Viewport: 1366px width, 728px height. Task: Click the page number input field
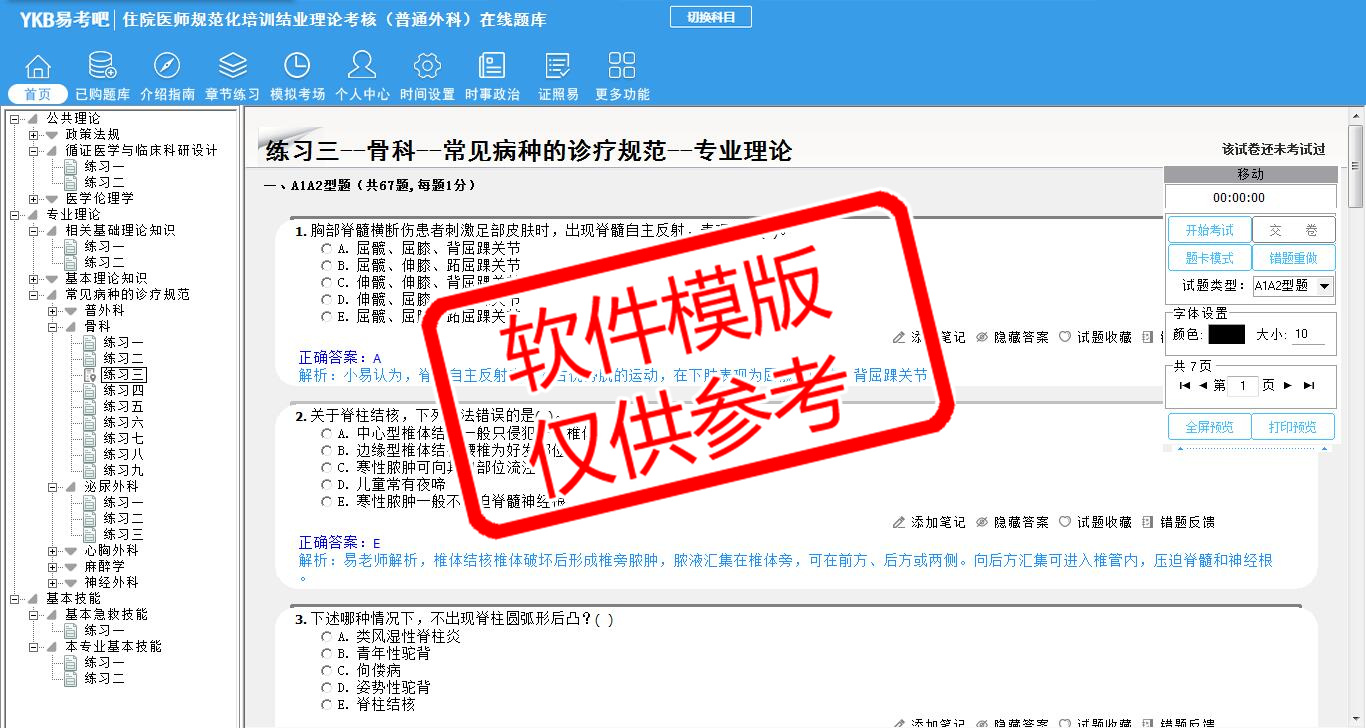tap(1242, 386)
